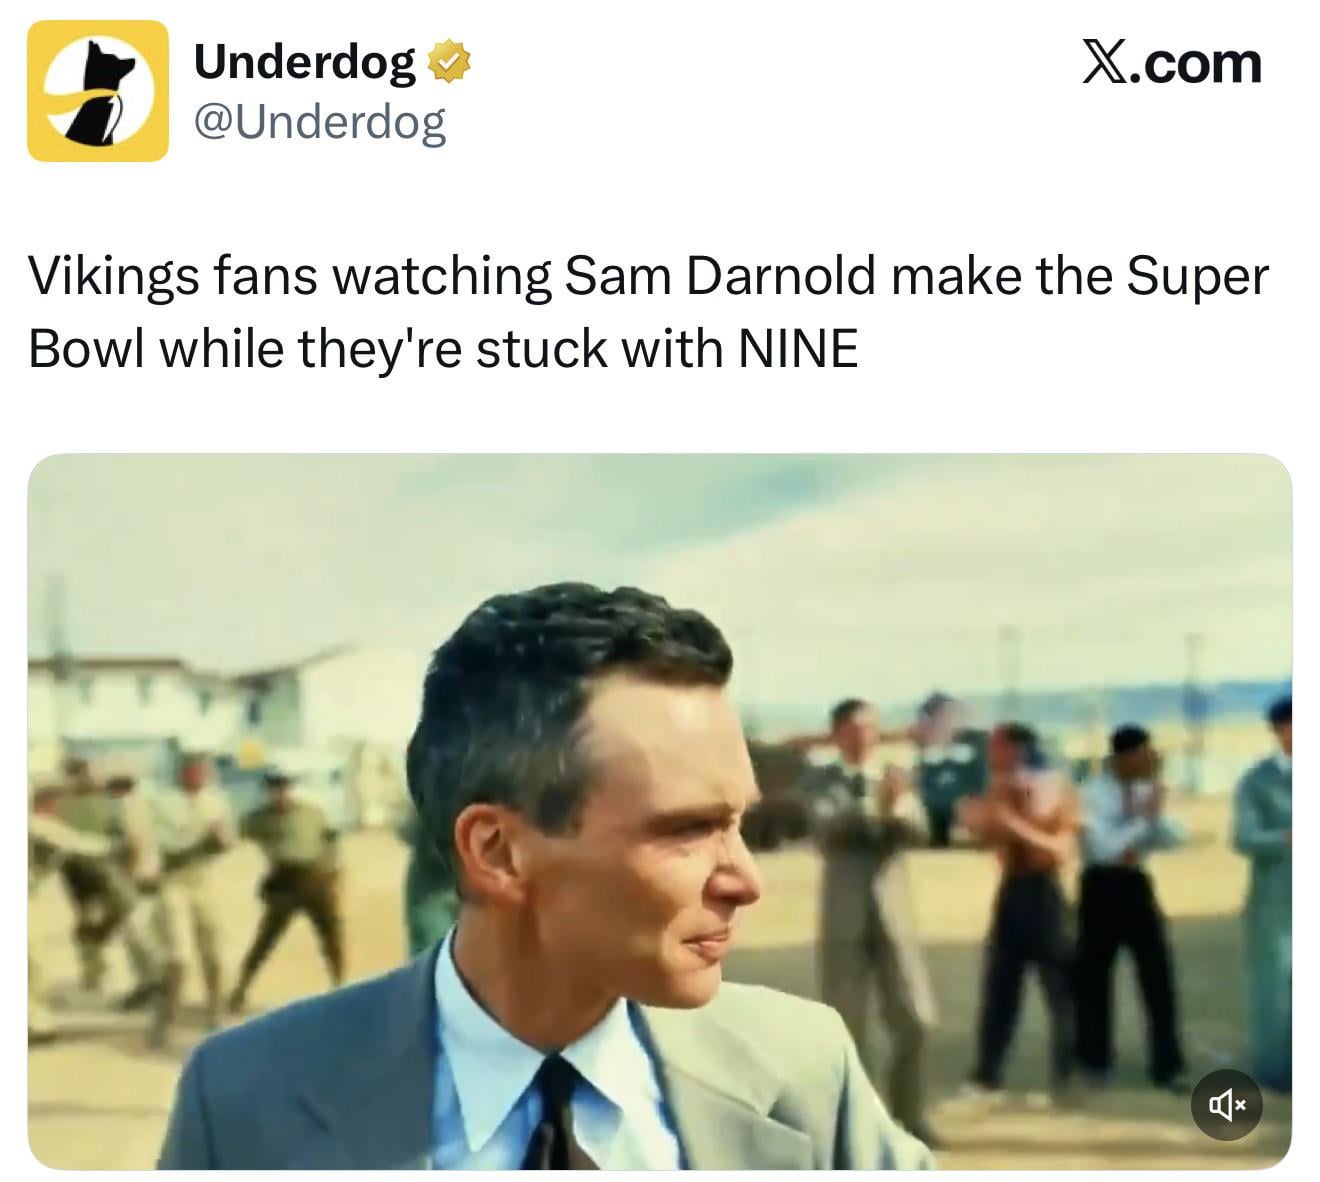This screenshot has width=1320, height=1182.
Task: Click the word "Vikings" in the tweet
Action: 112,278
